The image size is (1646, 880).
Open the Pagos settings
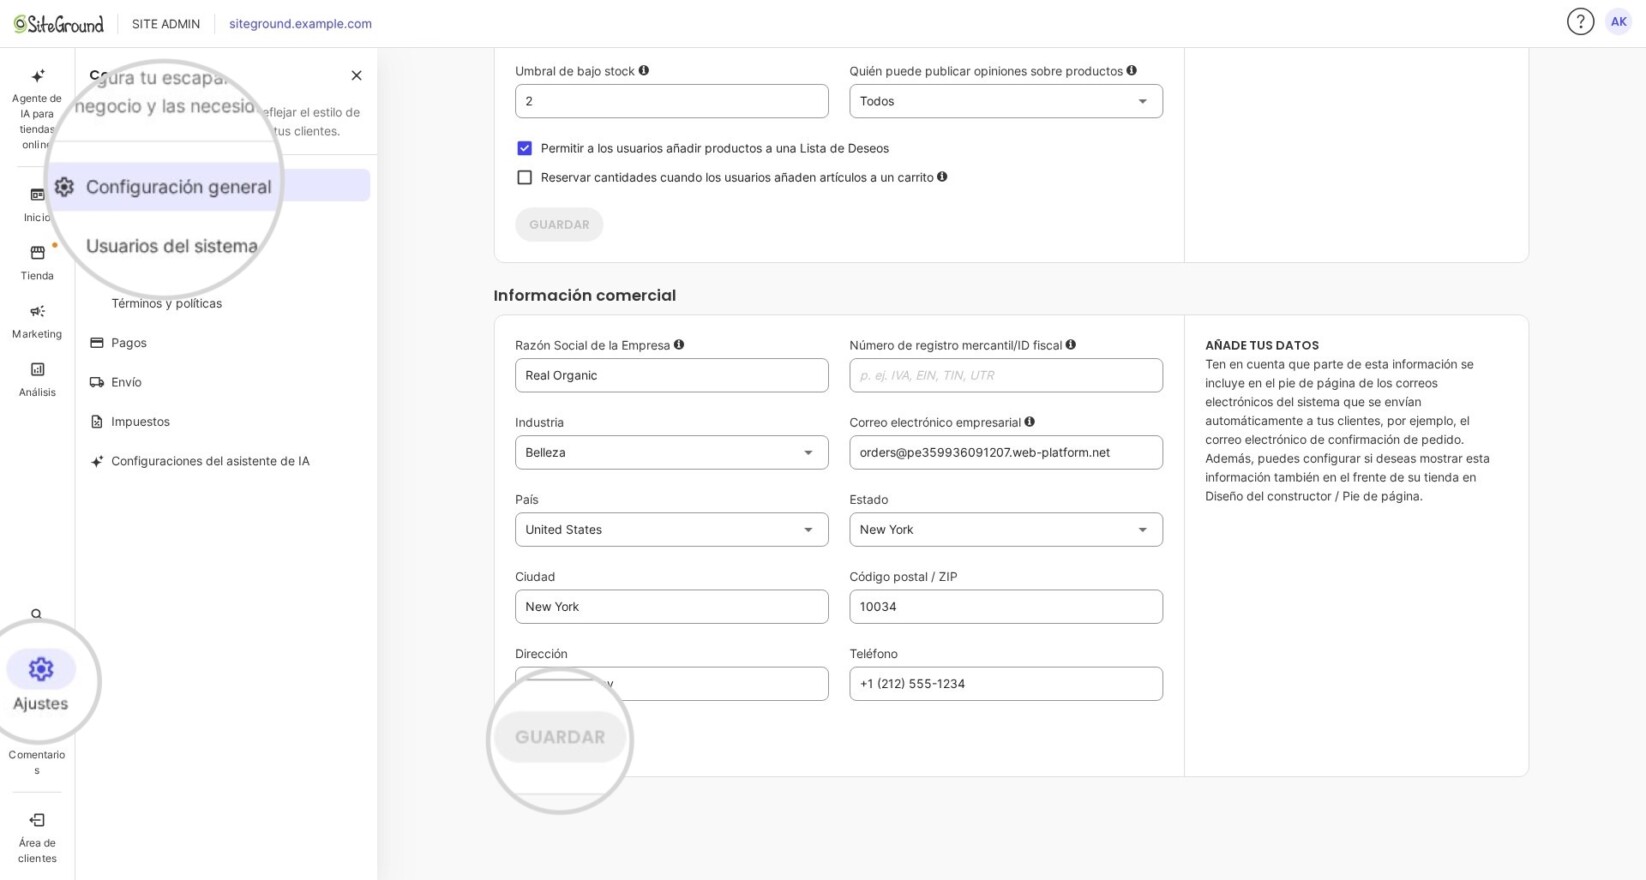[x=119, y=343]
